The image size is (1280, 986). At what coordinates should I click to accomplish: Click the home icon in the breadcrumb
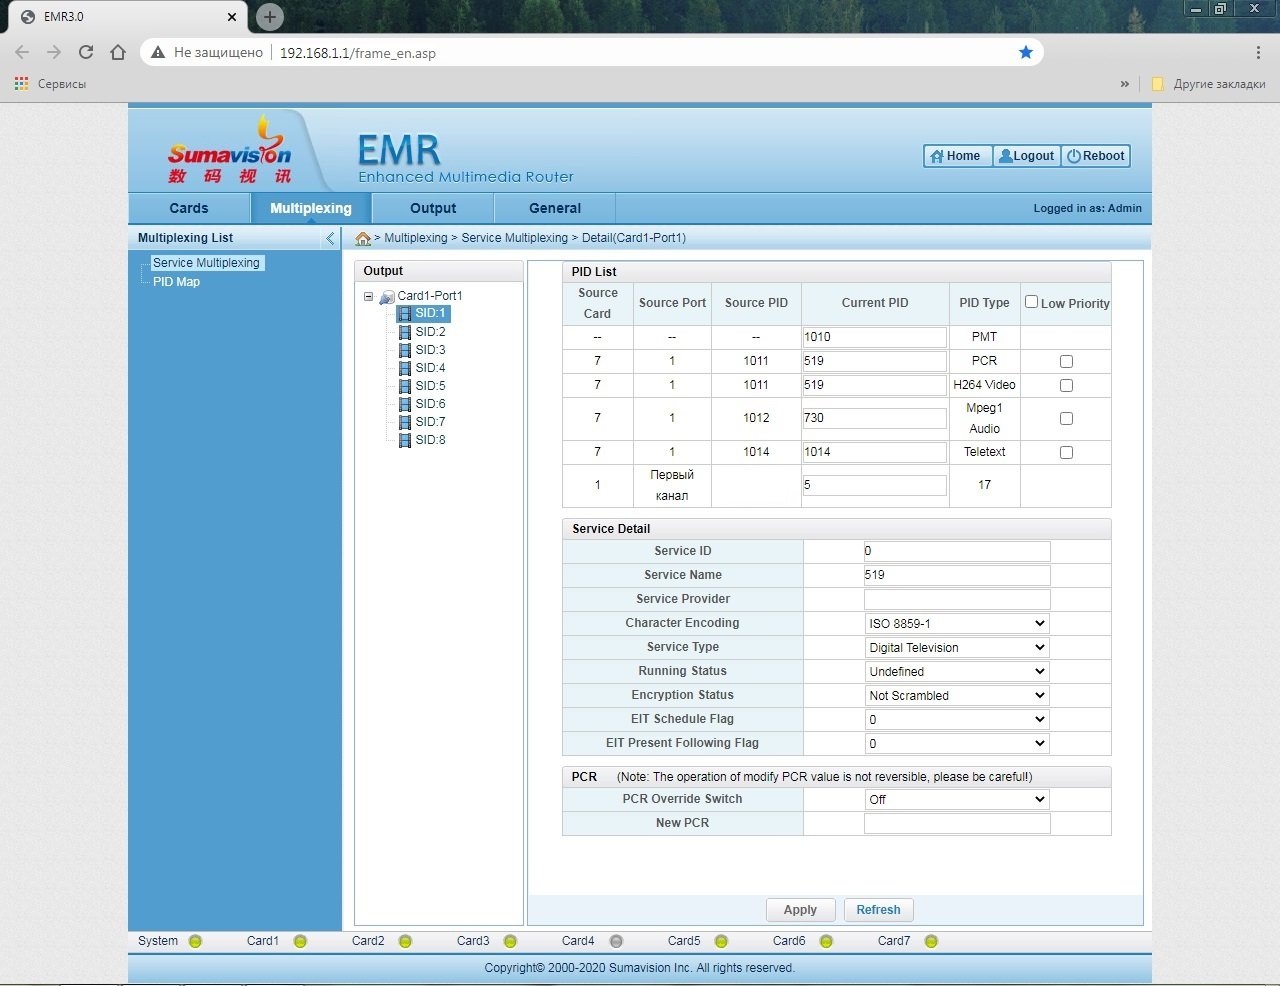363,239
